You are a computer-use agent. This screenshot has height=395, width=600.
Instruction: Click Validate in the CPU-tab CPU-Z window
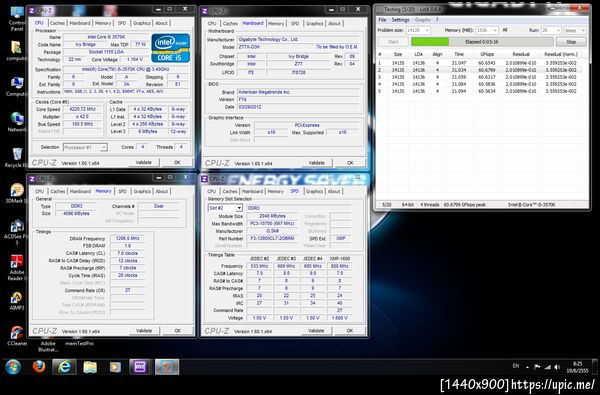143,162
